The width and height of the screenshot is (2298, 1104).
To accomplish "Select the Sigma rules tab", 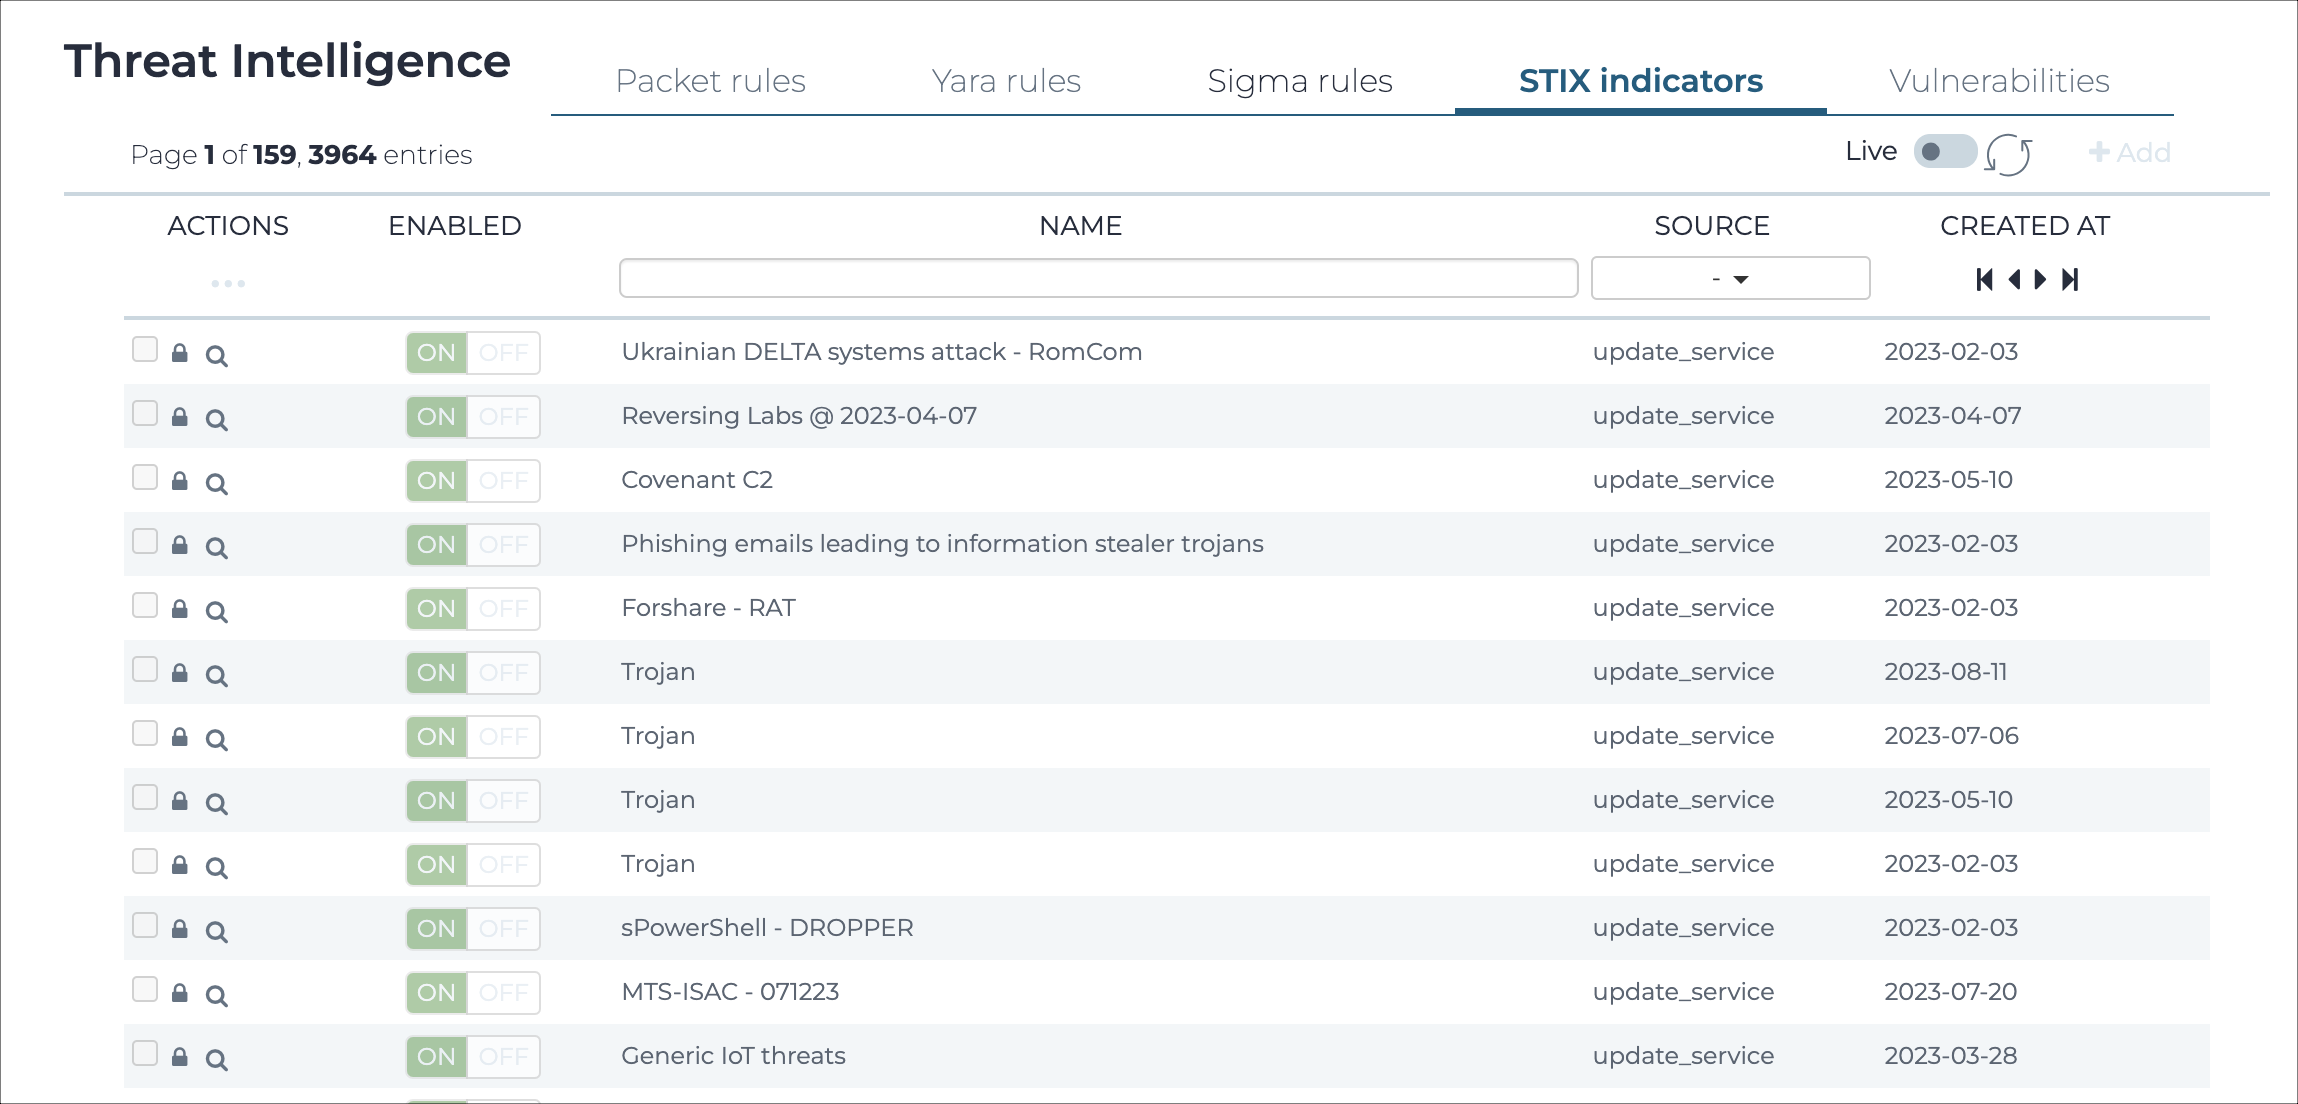I will [x=1300, y=81].
